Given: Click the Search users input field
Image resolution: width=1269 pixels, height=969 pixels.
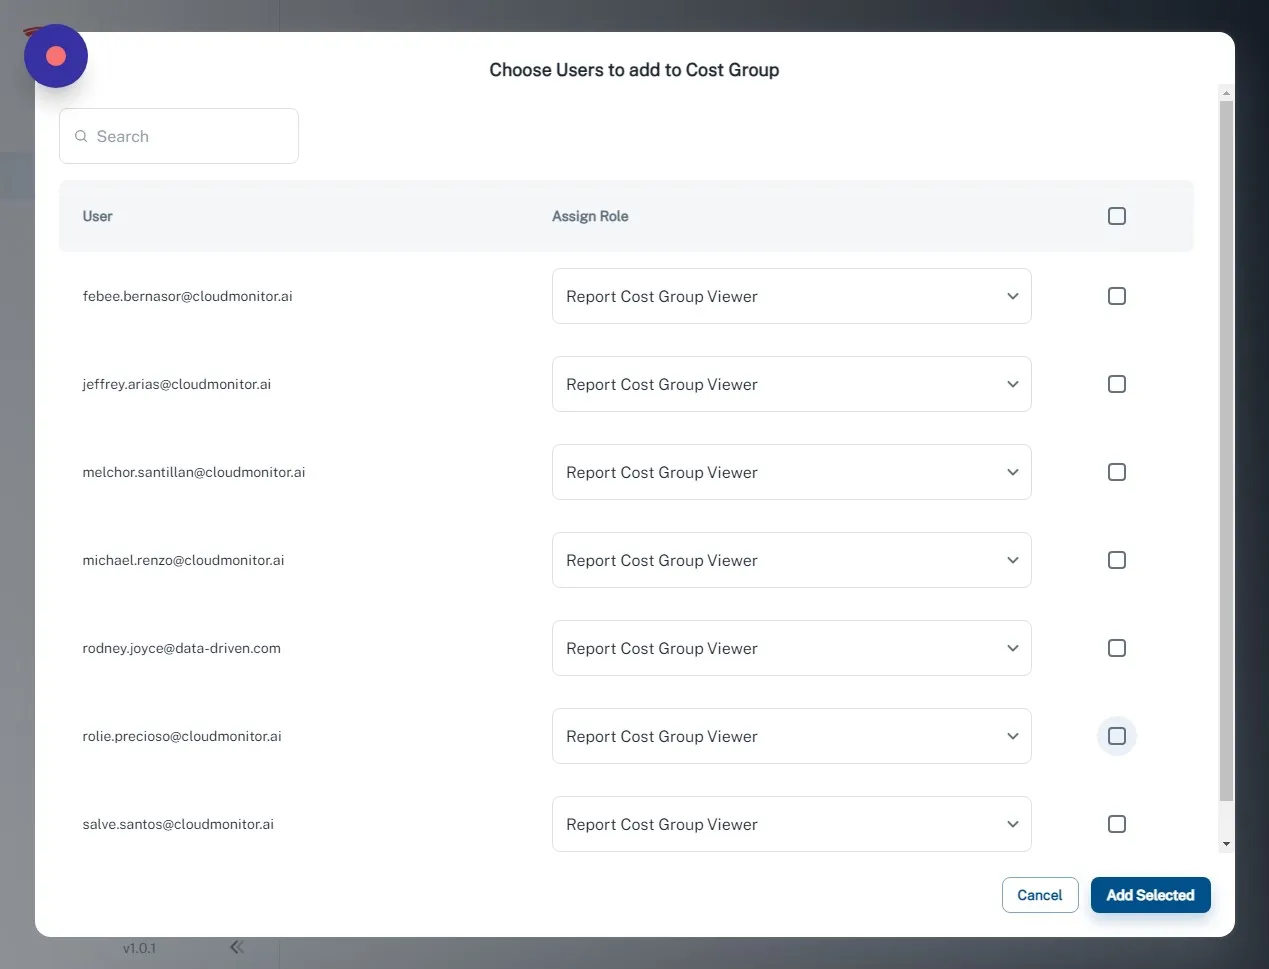Looking at the screenshot, I should pos(179,136).
